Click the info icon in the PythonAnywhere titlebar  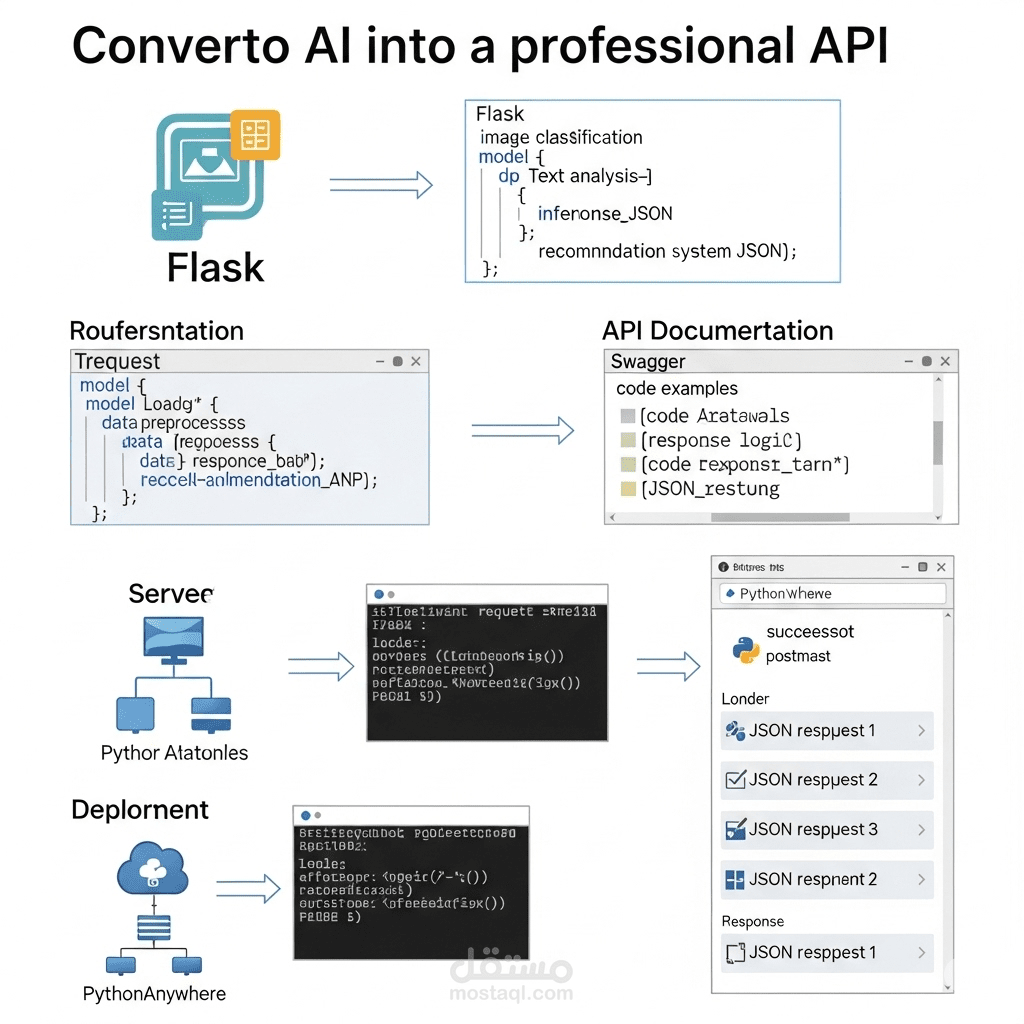(723, 566)
